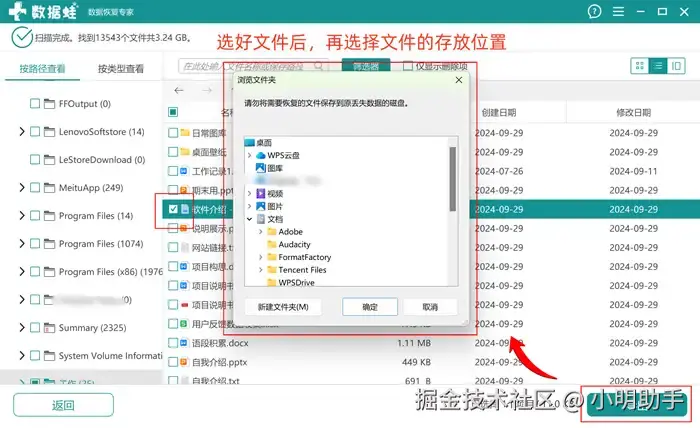Uncheck the 软件介绍 file checkbox
This screenshot has width=700, height=428.
pos(173,209)
